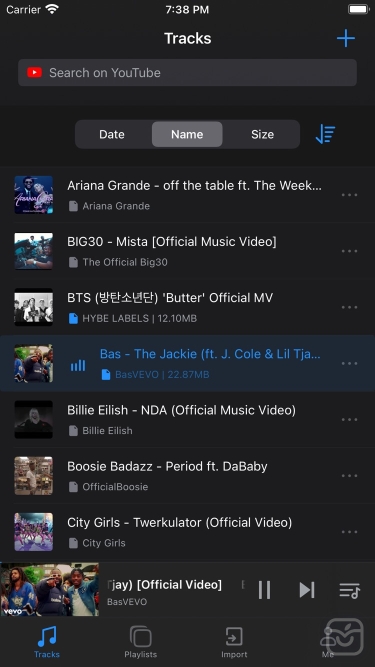Screen dimensions: 375x667
Task: Select the Tracks music note tab
Action: [47, 641]
